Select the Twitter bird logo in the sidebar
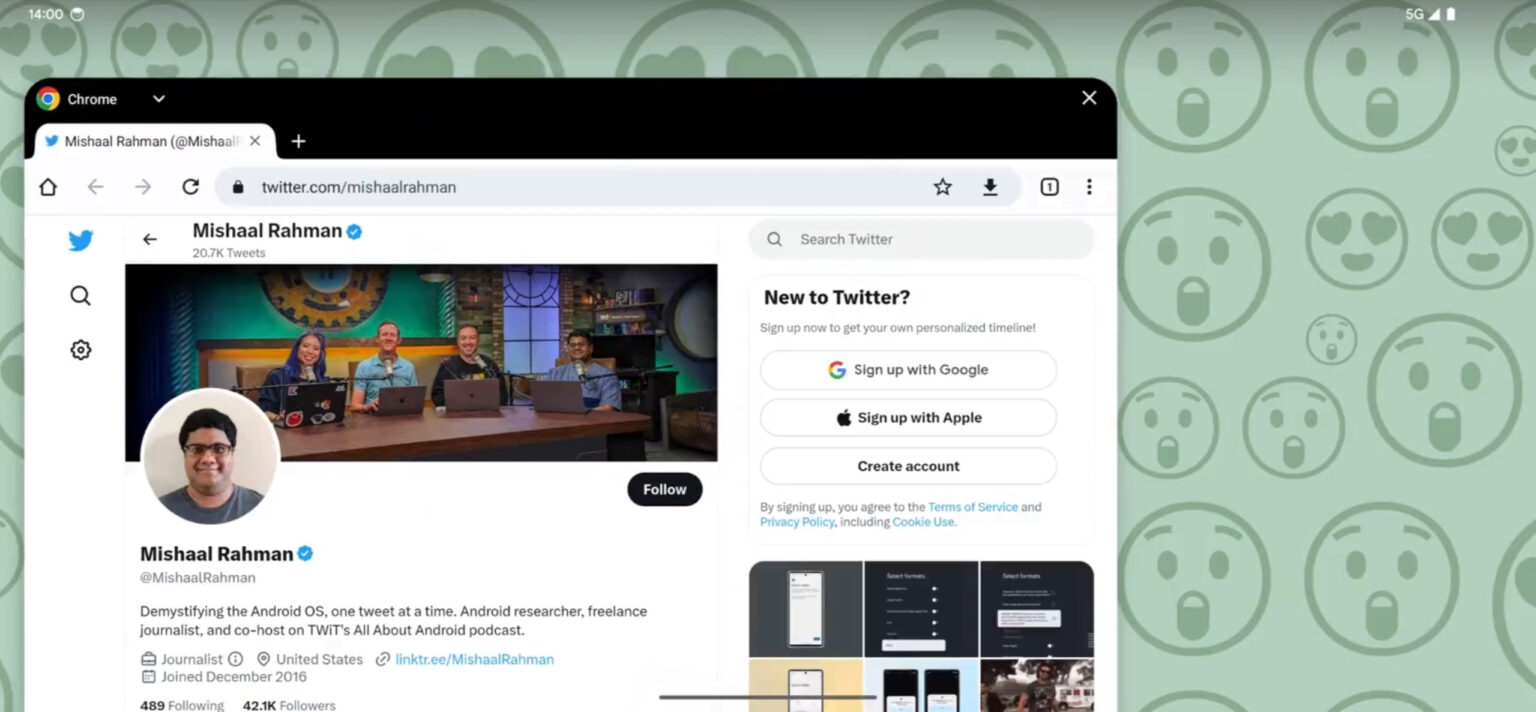This screenshot has height=712, width=1536. (80, 240)
